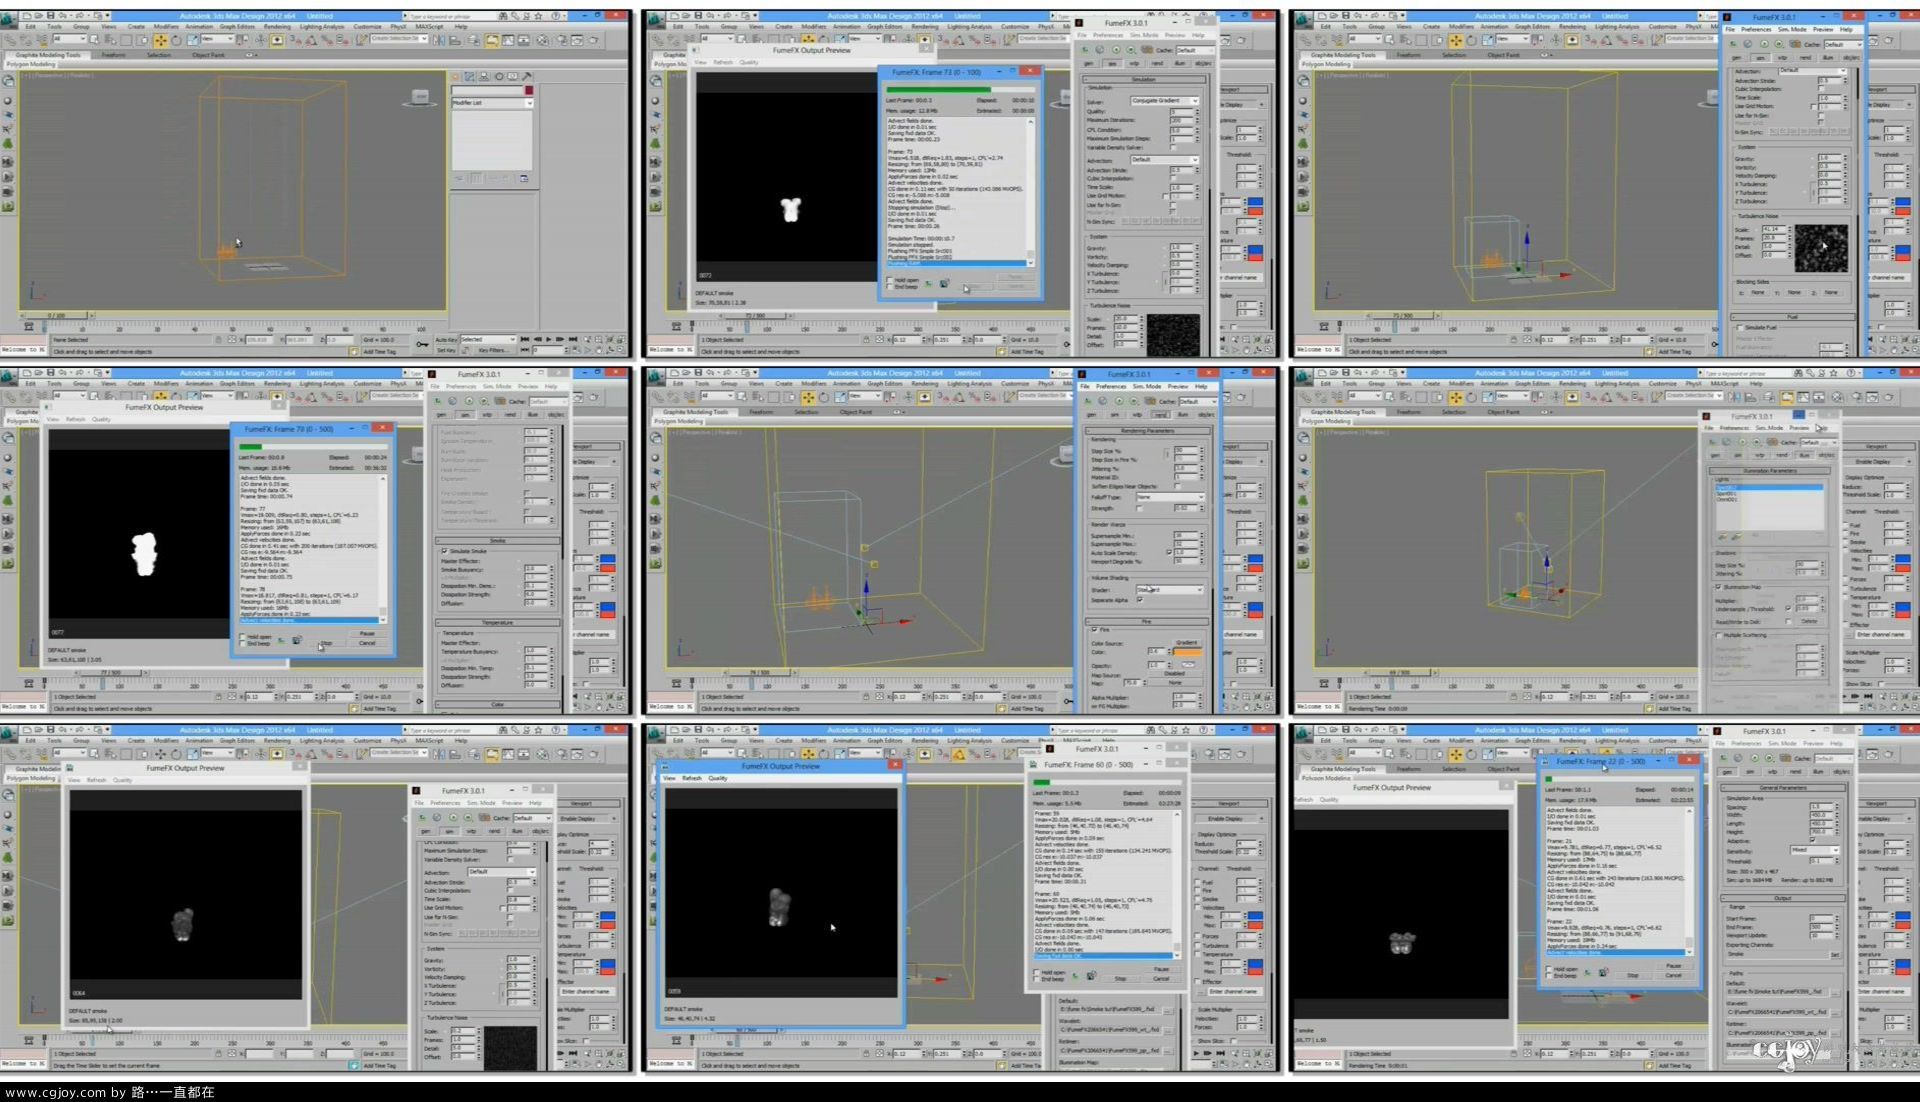Open the Advection dropdown in top-middle frame

point(1164,160)
